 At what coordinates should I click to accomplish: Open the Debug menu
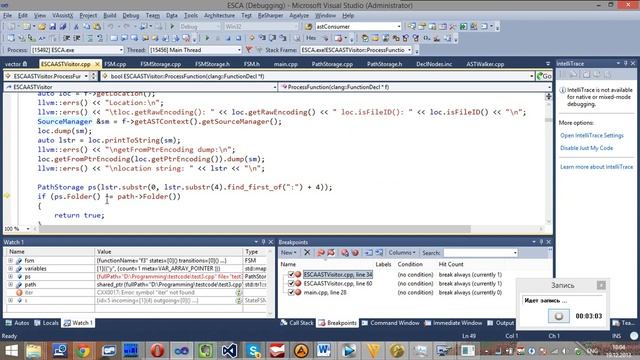tap(131, 16)
